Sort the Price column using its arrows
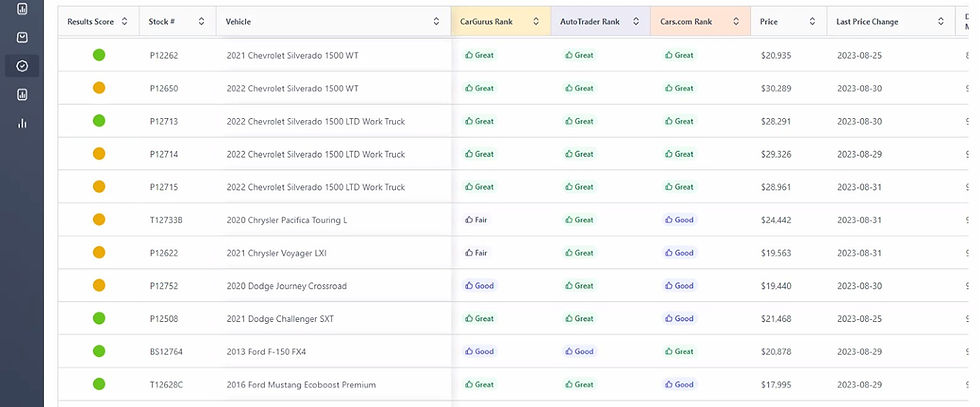Image resolution: width=980 pixels, height=407 pixels. point(811,21)
